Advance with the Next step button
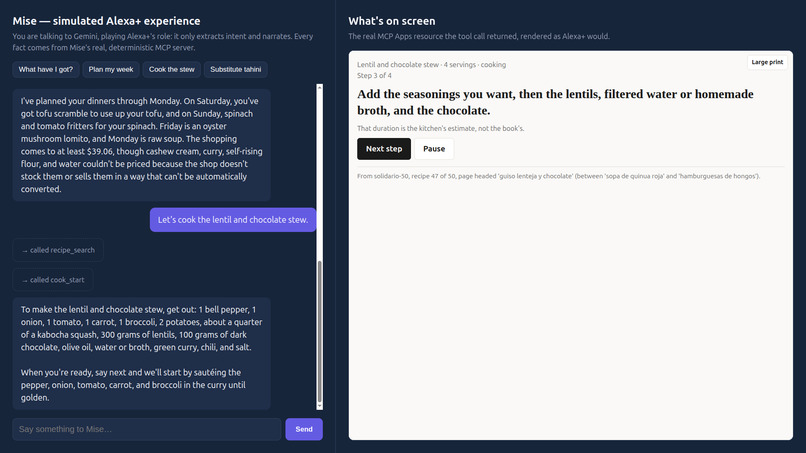 coord(384,149)
